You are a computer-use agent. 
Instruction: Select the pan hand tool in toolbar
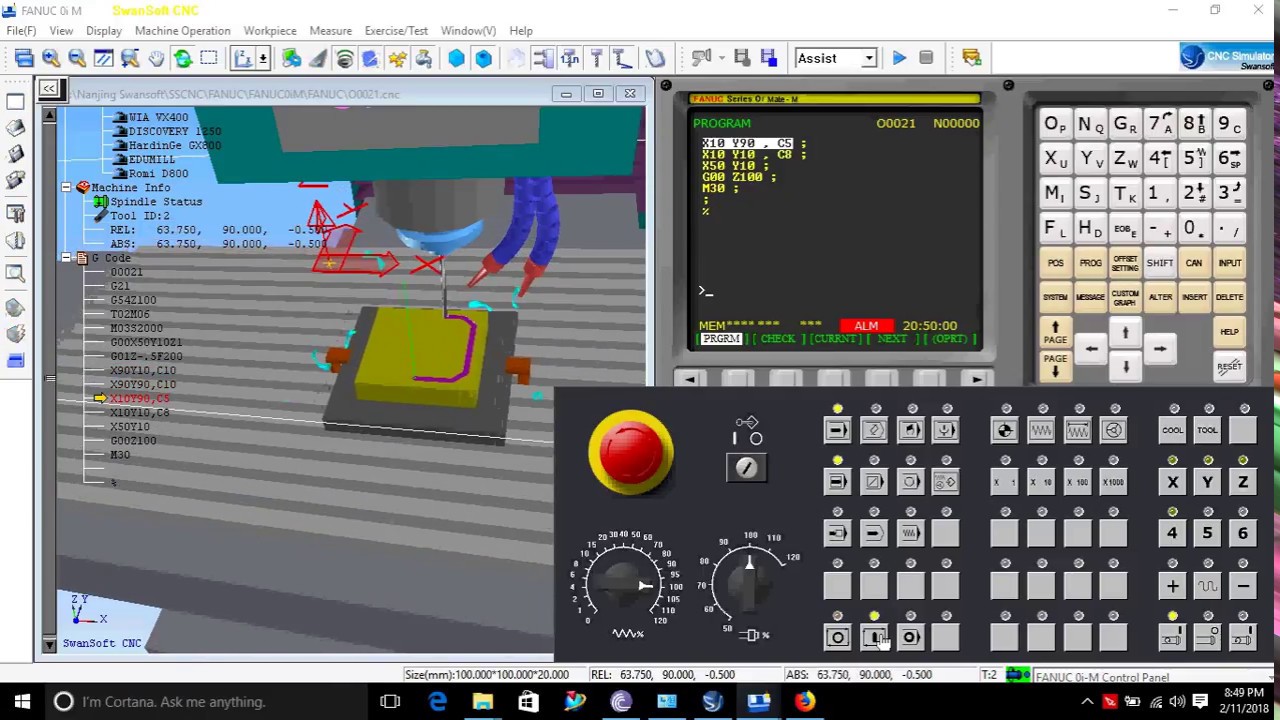[x=156, y=58]
